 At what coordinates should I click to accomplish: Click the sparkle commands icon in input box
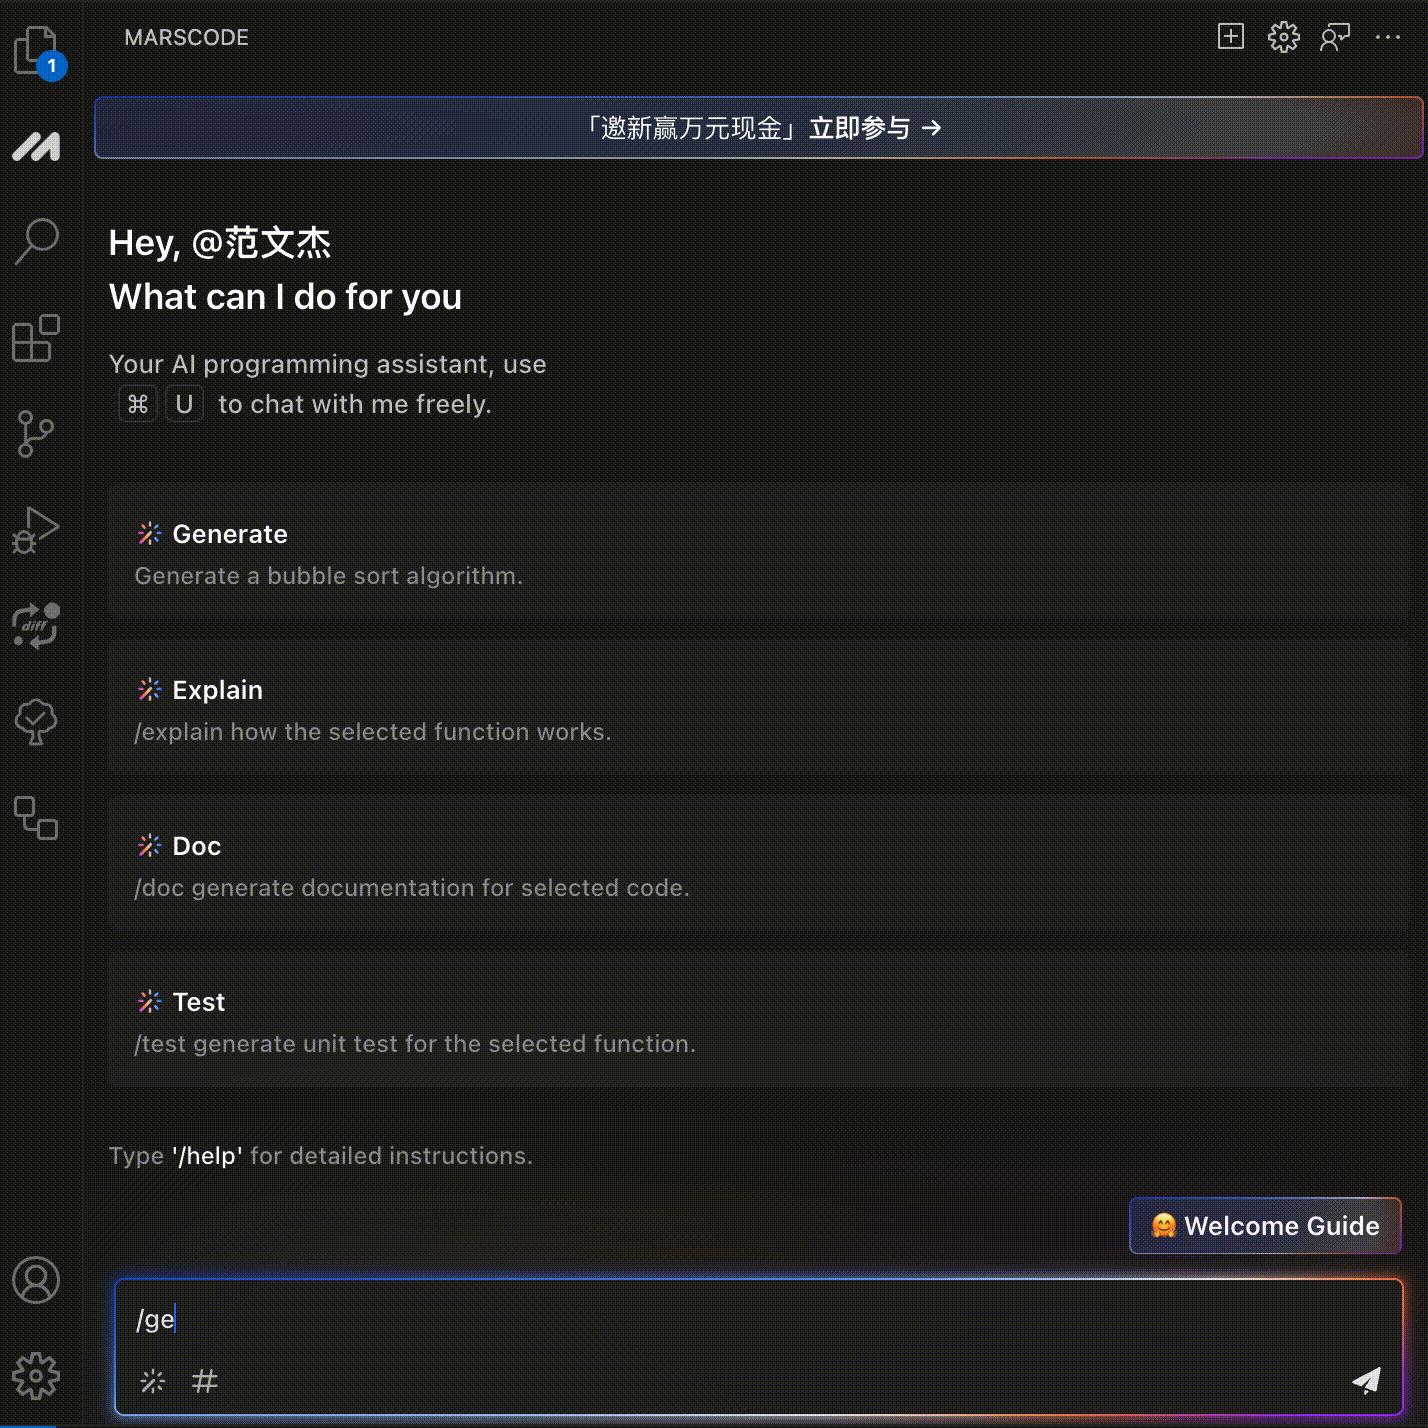coord(153,1381)
